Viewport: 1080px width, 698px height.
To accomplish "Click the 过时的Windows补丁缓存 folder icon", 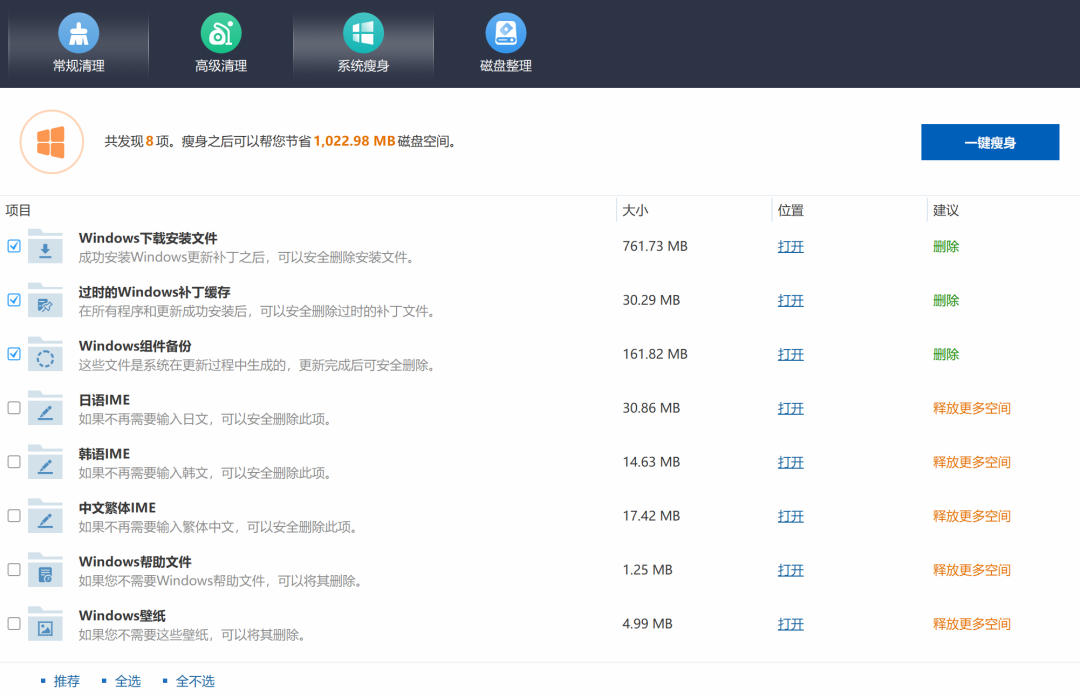I will pyautogui.click(x=45, y=301).
